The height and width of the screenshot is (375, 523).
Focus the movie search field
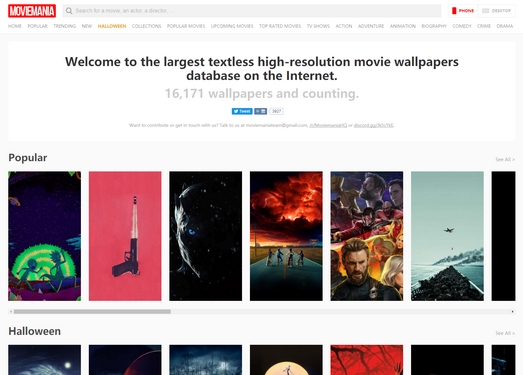pos(252,11)
